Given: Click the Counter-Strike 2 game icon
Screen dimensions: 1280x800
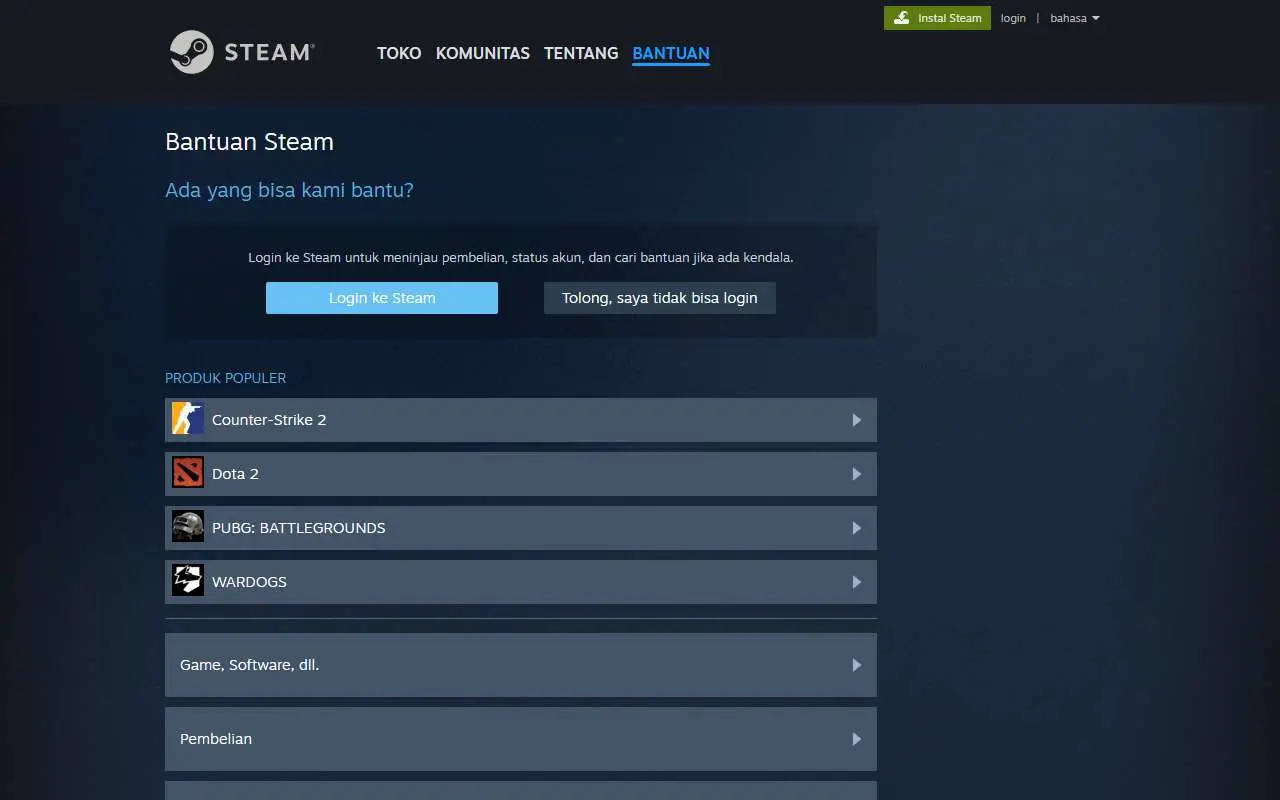Looking at the screenshot, I should (188, 420).
